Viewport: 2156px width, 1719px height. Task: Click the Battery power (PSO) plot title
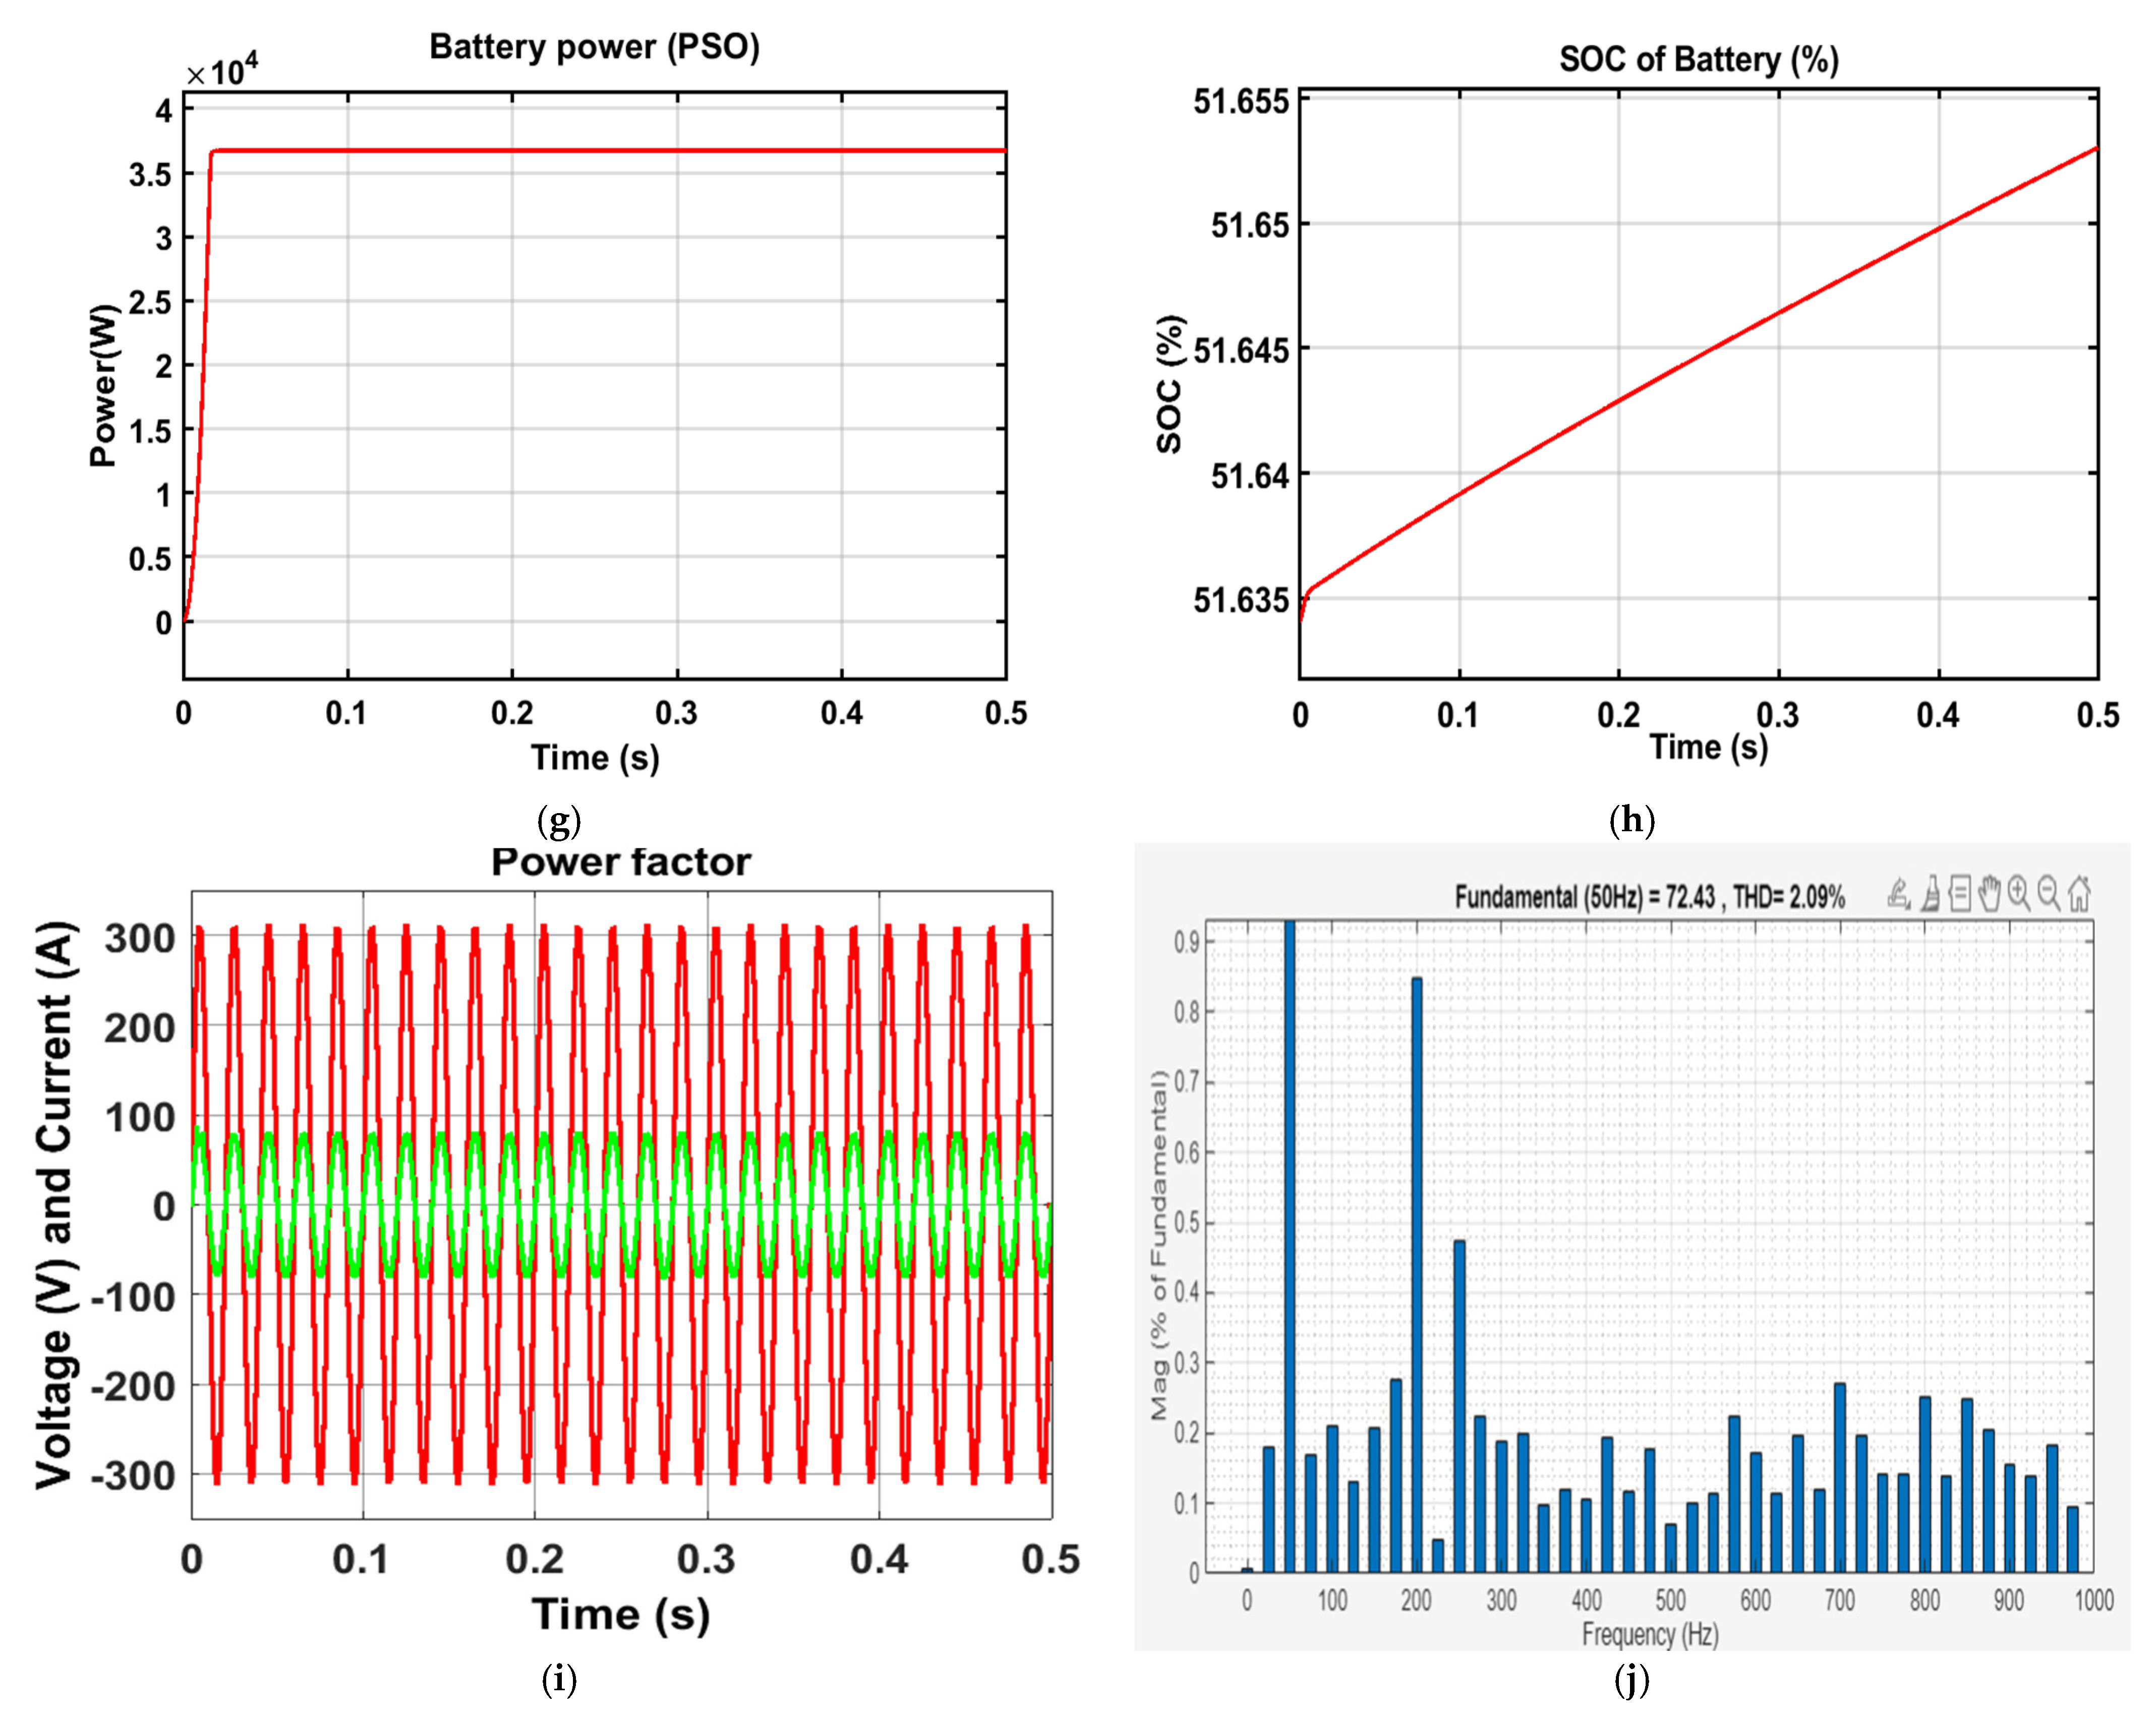594,47
